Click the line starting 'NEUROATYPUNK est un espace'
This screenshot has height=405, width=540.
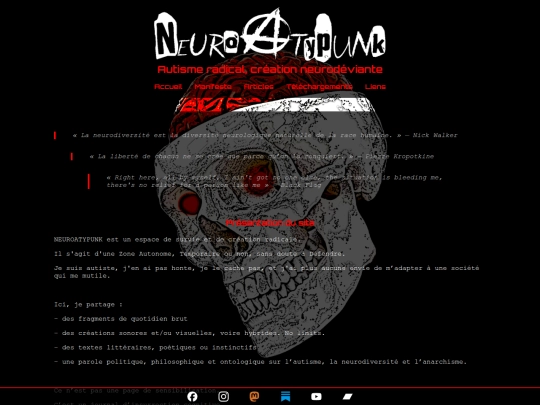click(177, 239)
